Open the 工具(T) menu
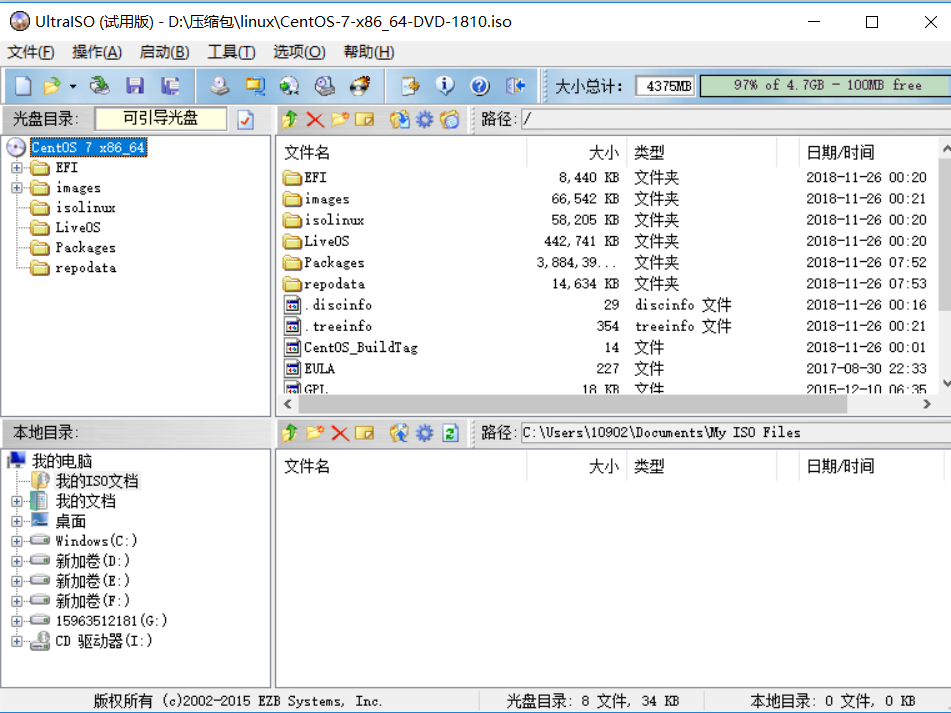This screenshot has height=713, width=951. [x=231, y=52]
